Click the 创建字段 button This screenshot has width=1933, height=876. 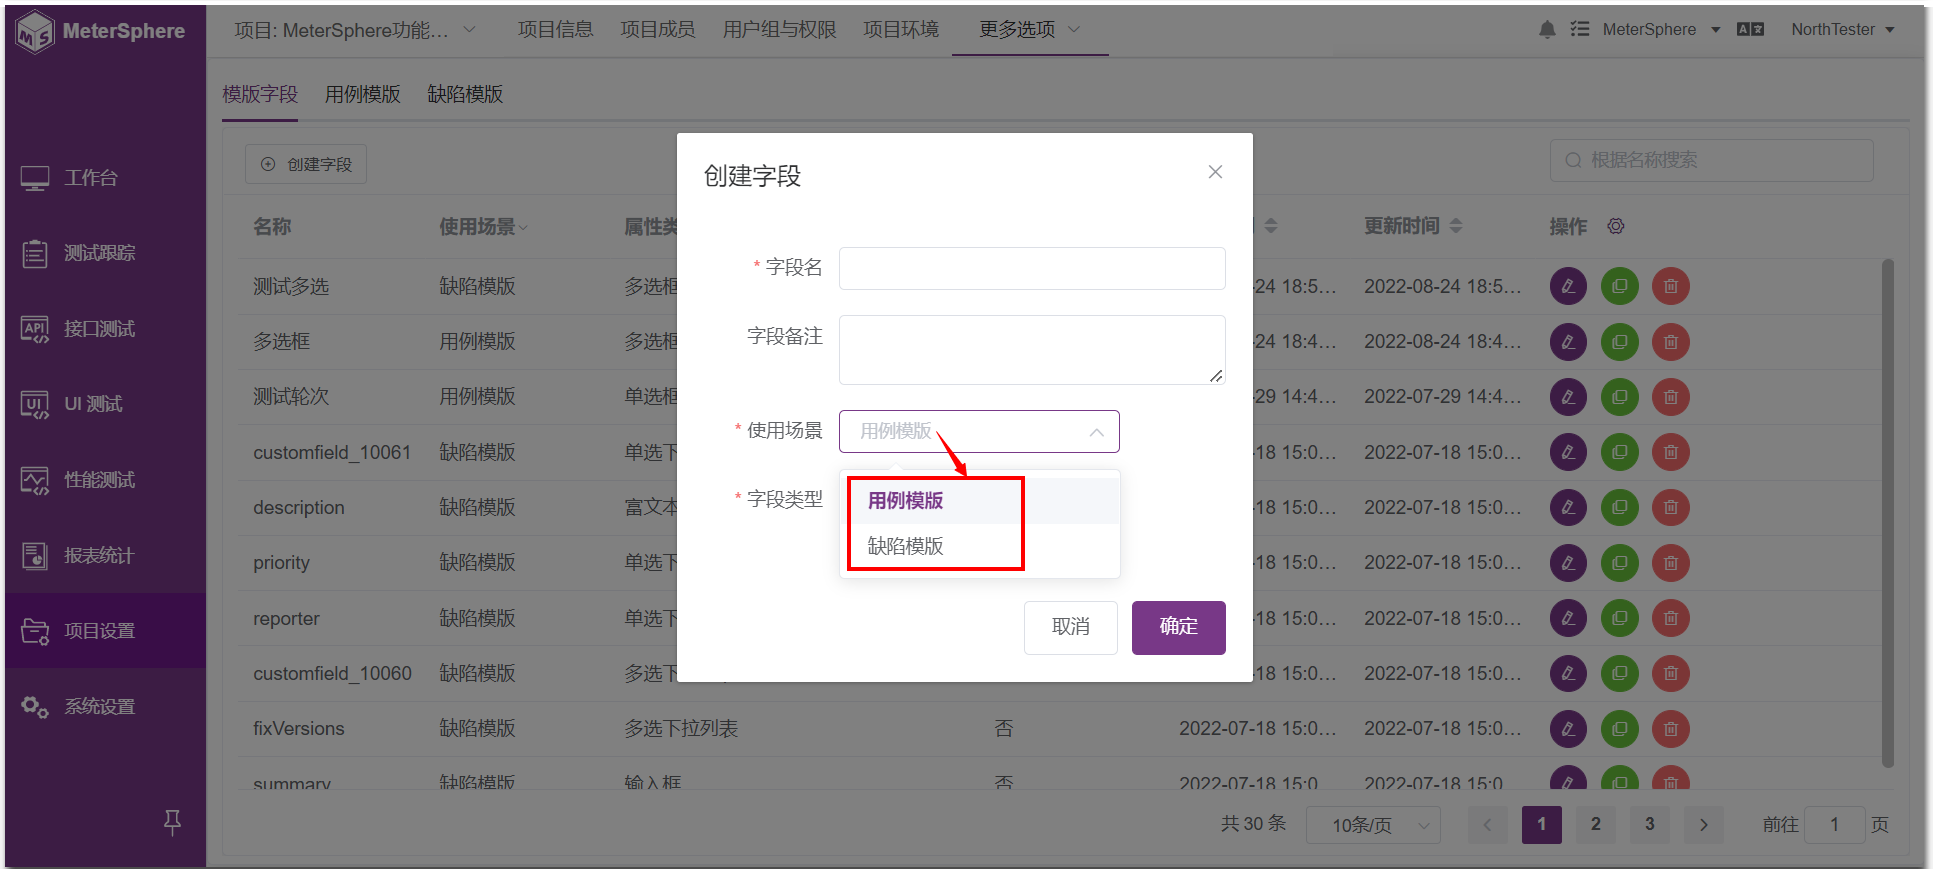pyautogui.click(x=306, y=164)
